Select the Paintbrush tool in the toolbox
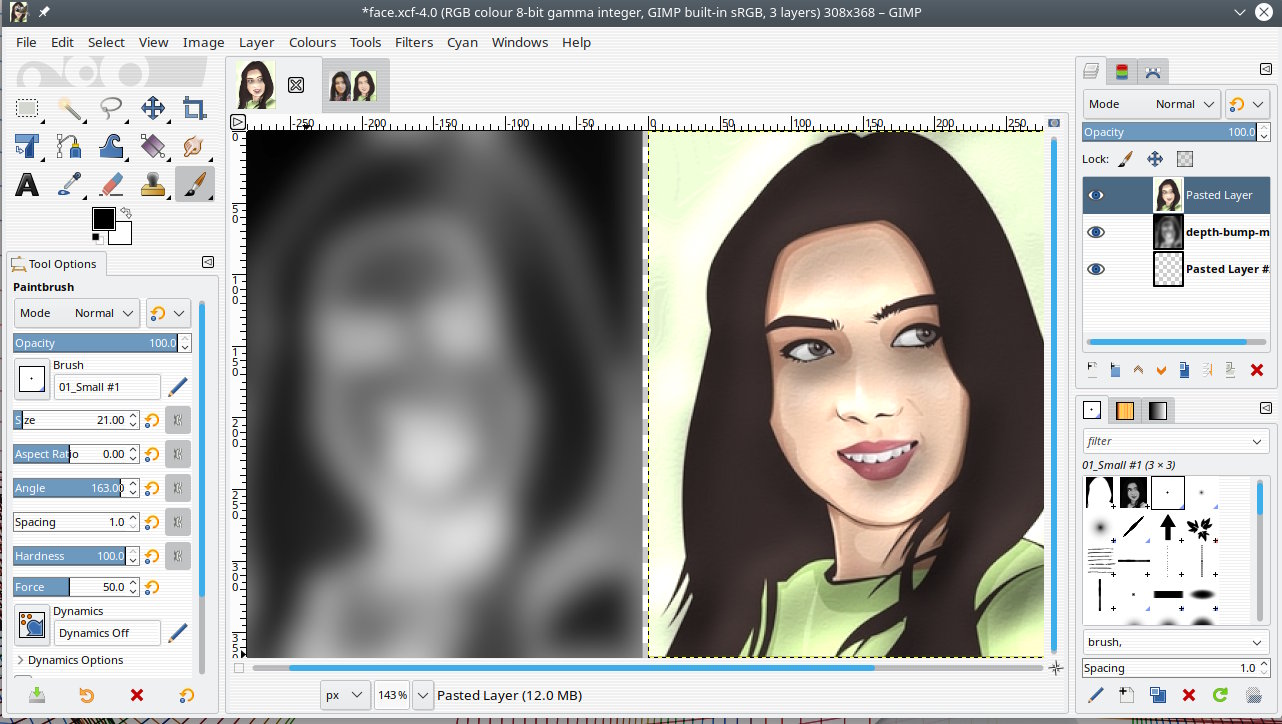Image resolution: width=1282 pixels, height=724 pixels. pos(195,184)
